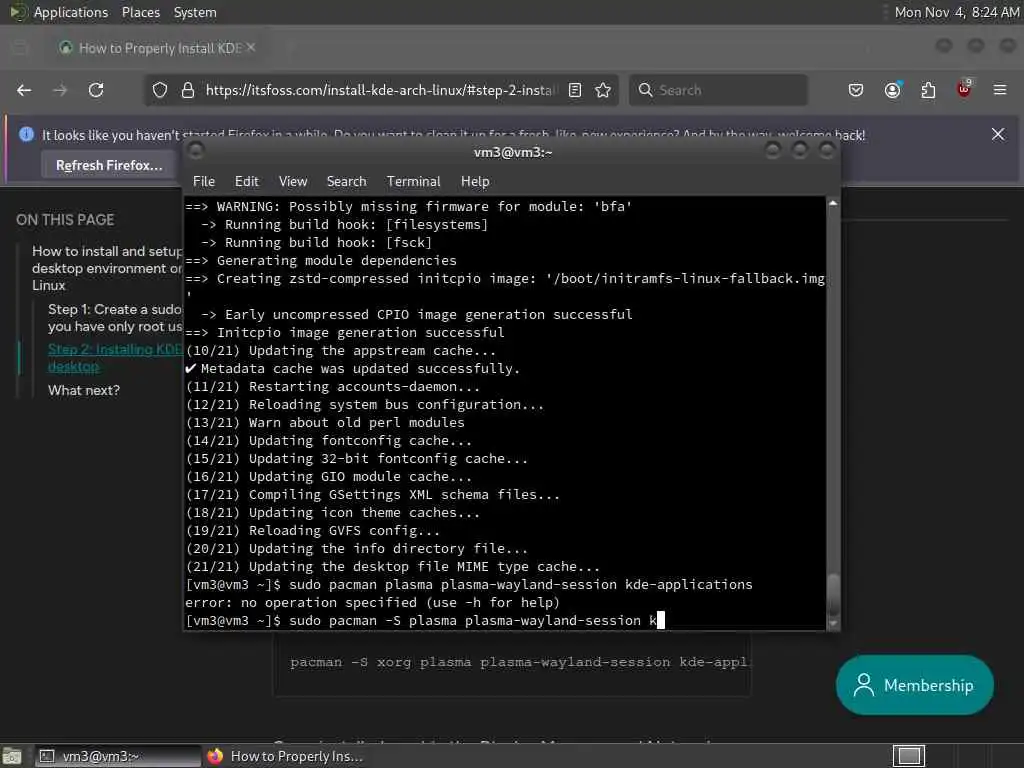Open the terminal View menu
Viewport: 1024px width, 768px height.
pyautogui.click(x=293, y=182)
